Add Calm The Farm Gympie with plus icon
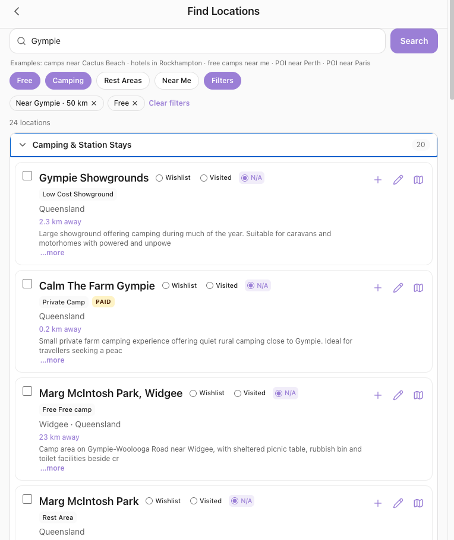 click(378, 288)
